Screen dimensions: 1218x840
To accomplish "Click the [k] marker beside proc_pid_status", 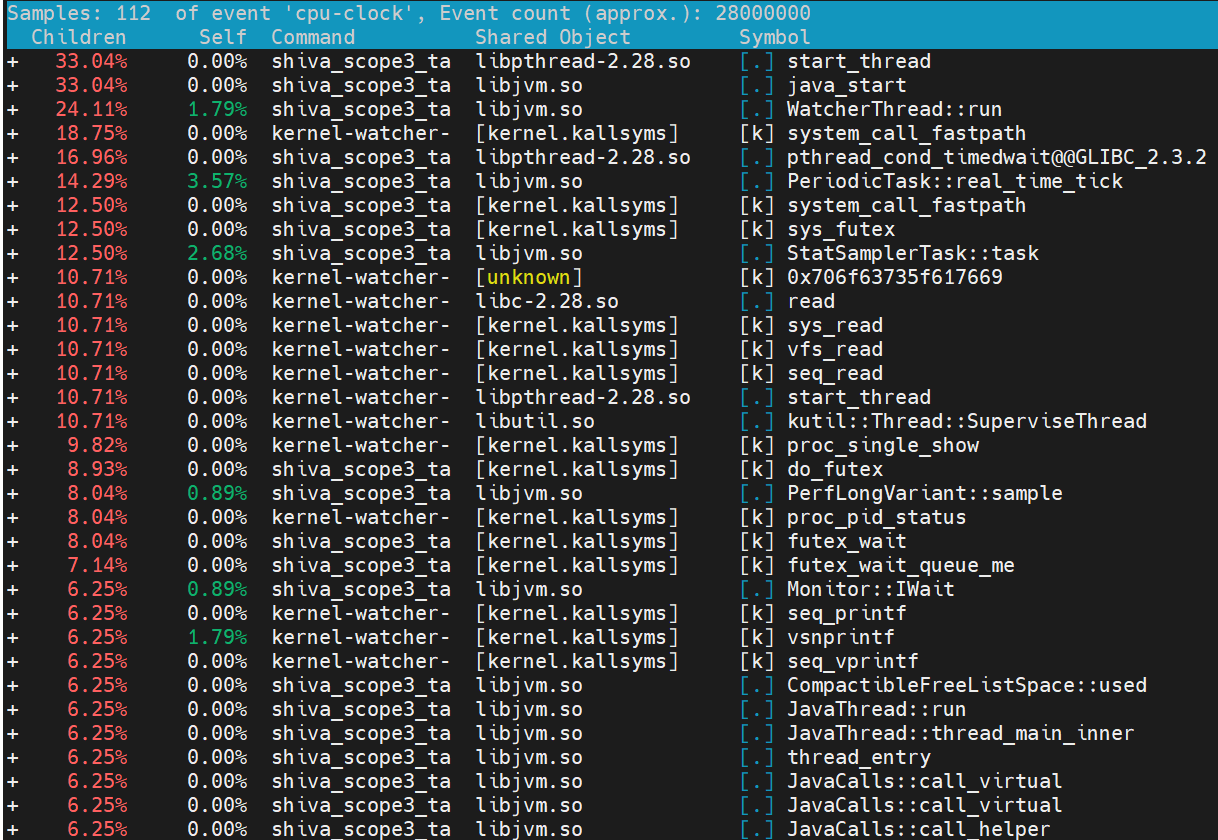I will point(757,518).
